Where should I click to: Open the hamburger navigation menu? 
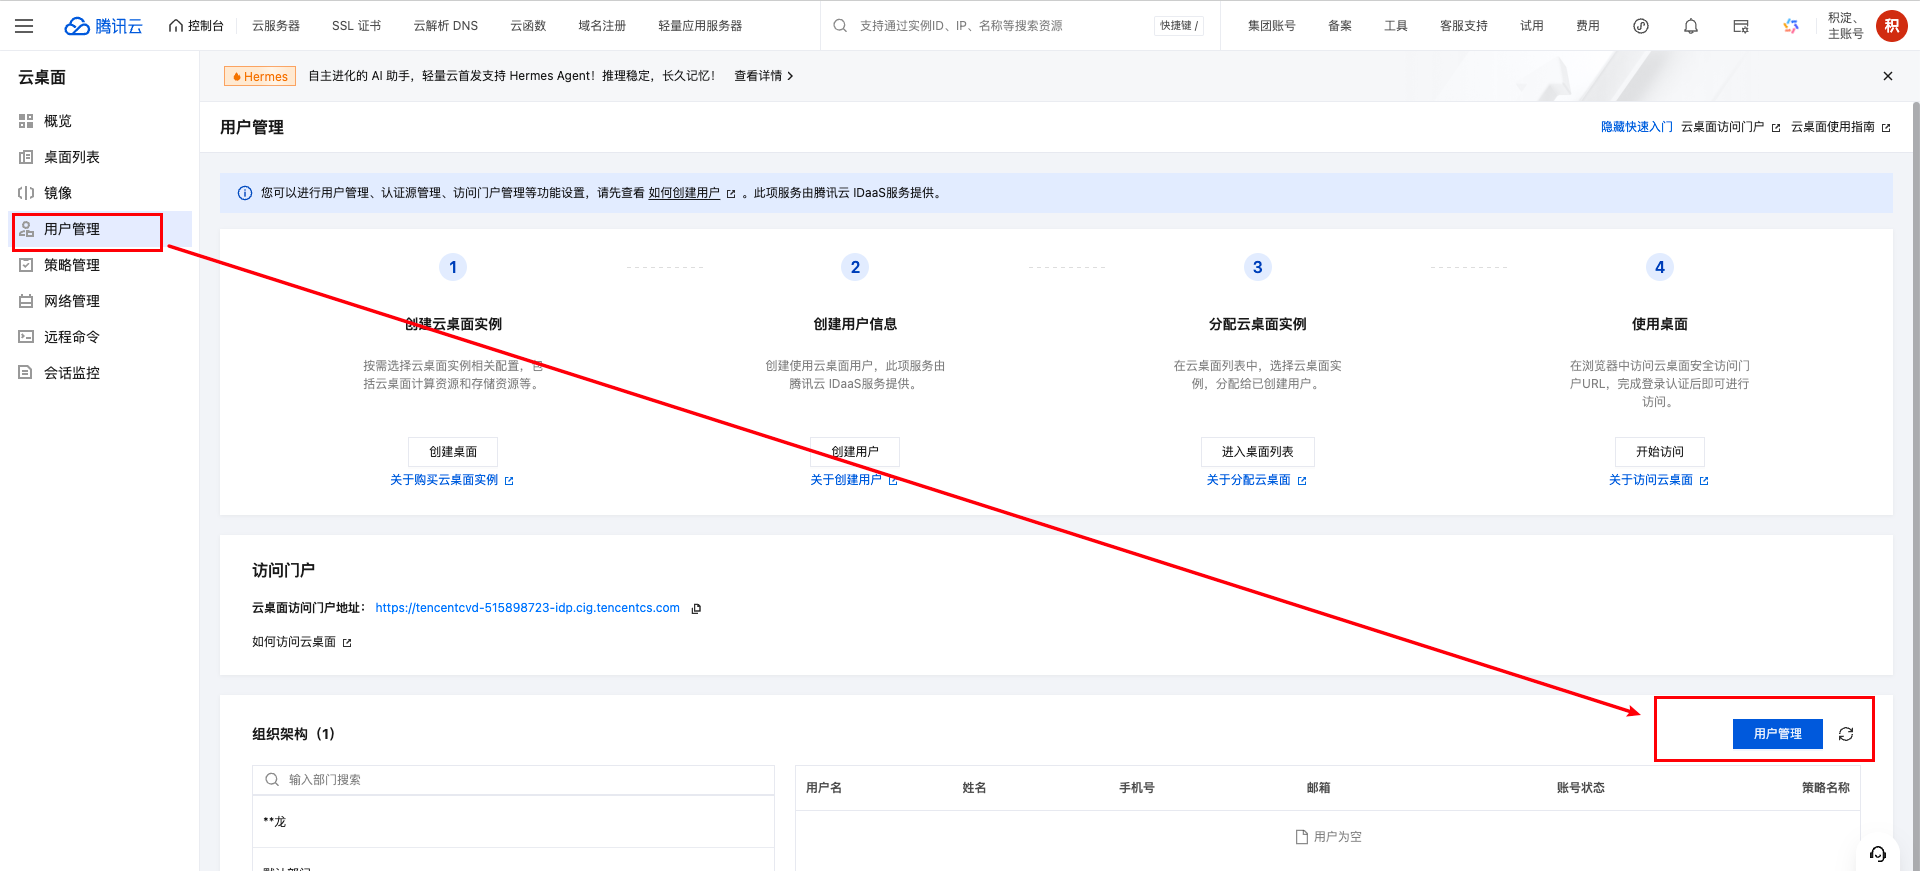(x=24, y=26)
